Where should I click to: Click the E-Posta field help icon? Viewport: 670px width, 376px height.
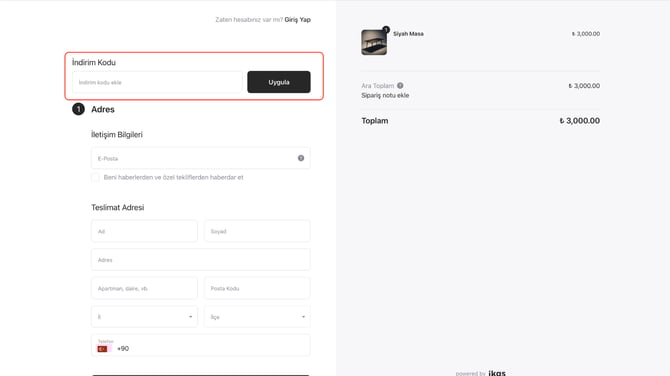point(301,158)
